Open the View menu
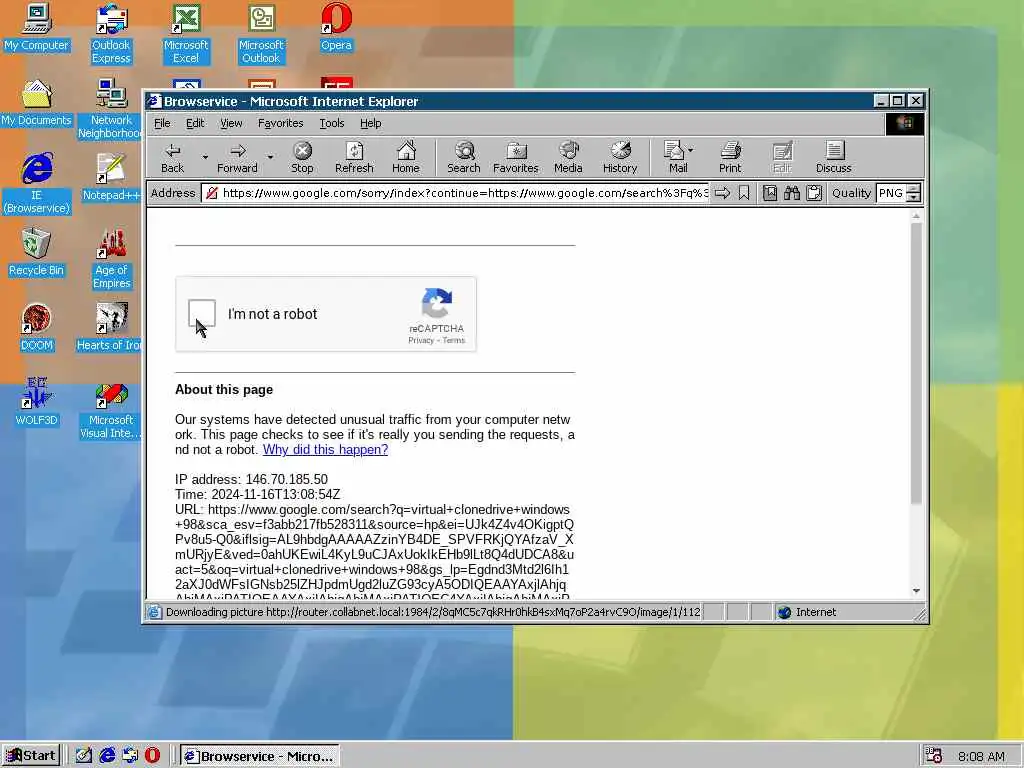Screen dimensions: 1024x768 point(231,123)
